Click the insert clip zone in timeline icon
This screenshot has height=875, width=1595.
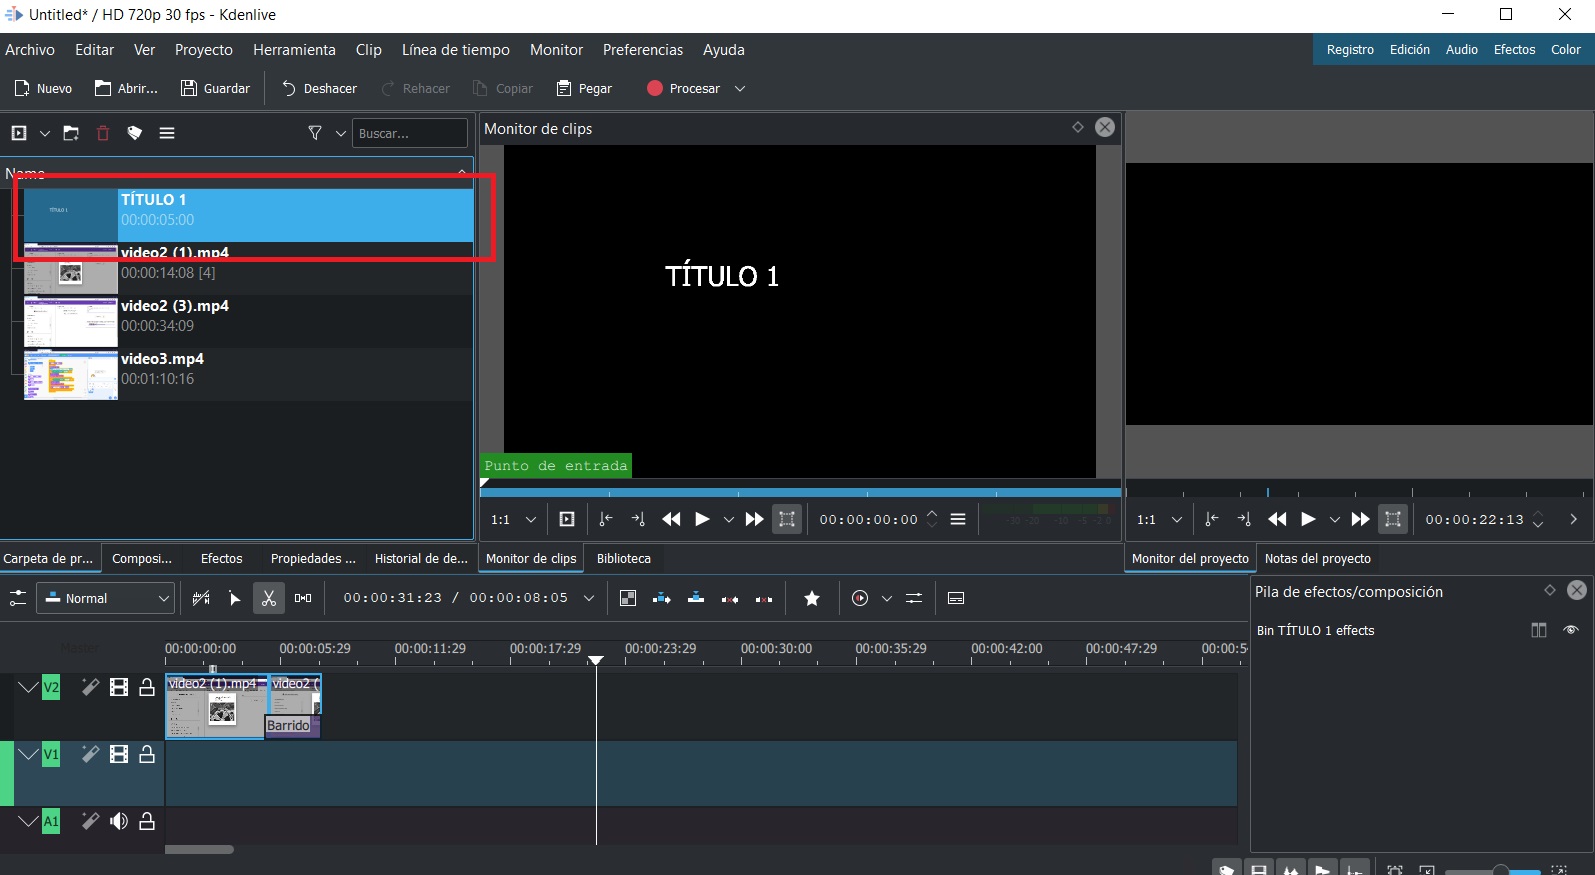coord(662,598)
